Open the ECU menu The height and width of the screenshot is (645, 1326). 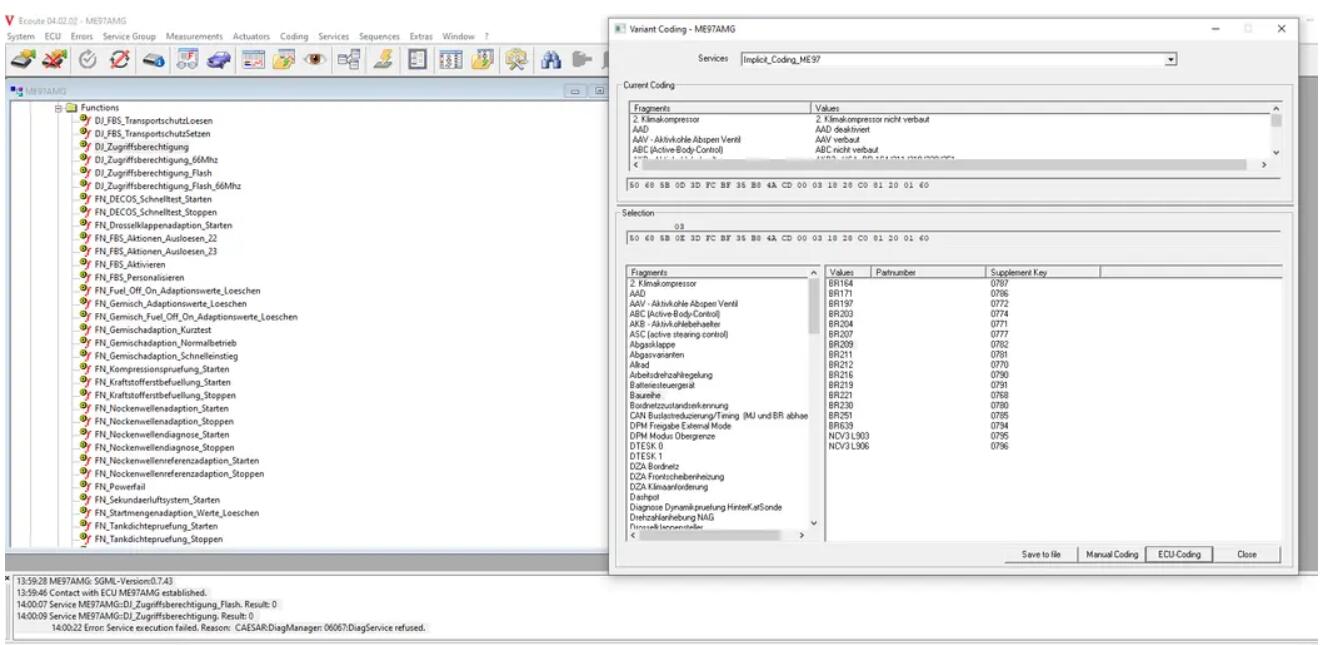tap(52, 36)
